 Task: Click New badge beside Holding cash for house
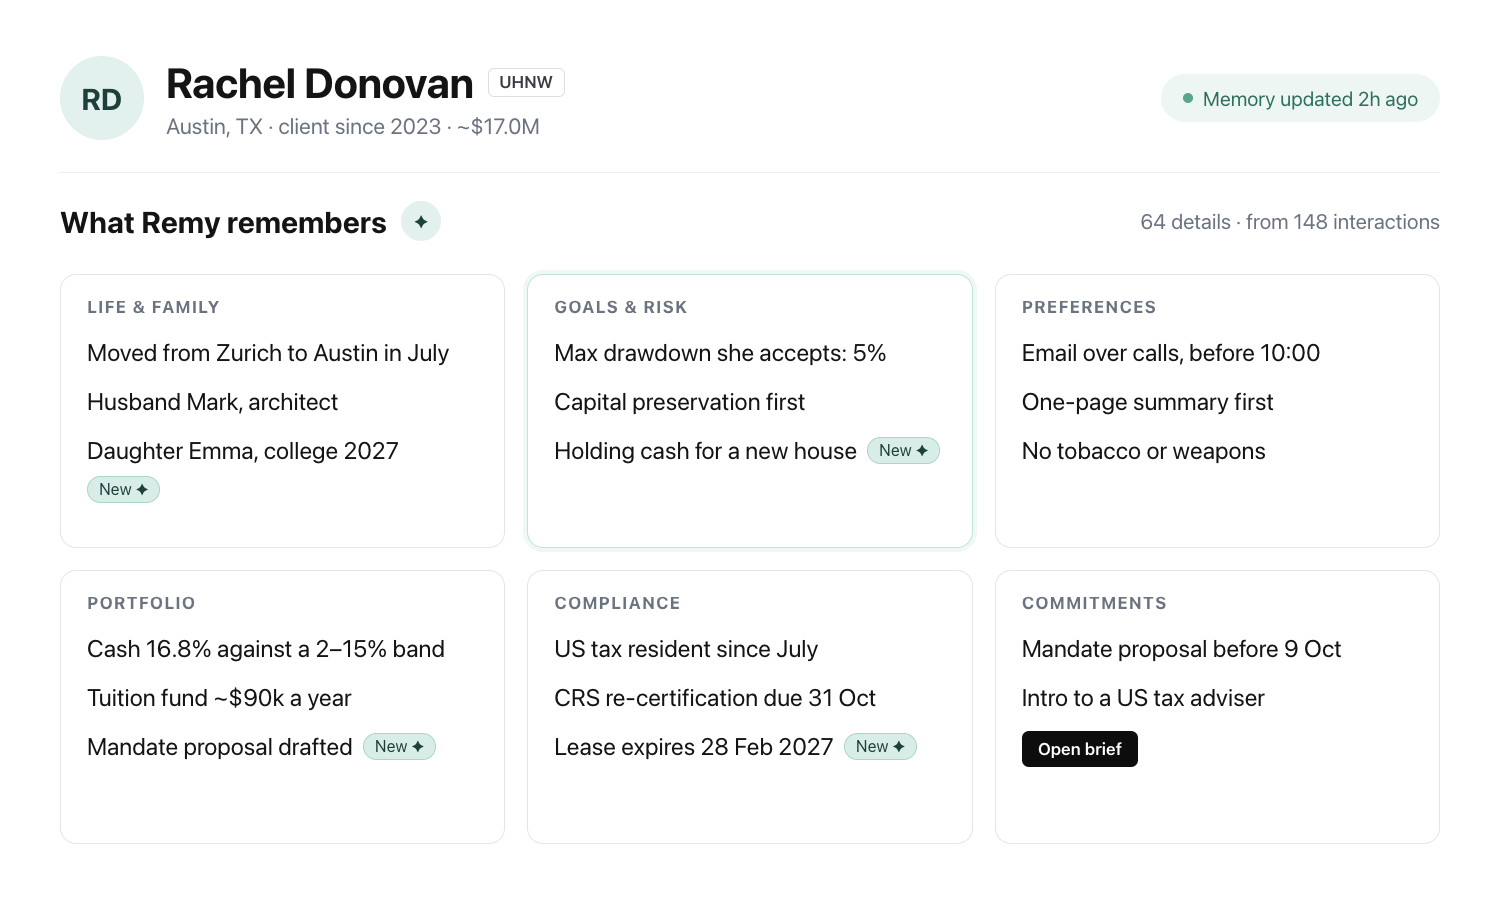[x=903, y=450]
